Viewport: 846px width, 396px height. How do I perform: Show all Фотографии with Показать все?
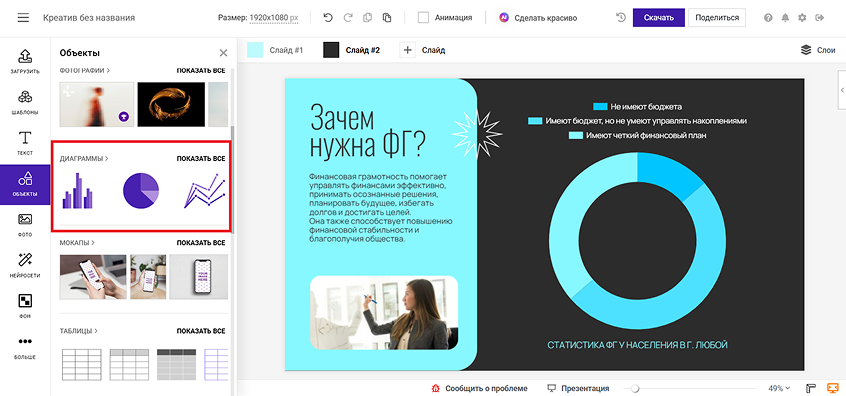pos(201,70)
